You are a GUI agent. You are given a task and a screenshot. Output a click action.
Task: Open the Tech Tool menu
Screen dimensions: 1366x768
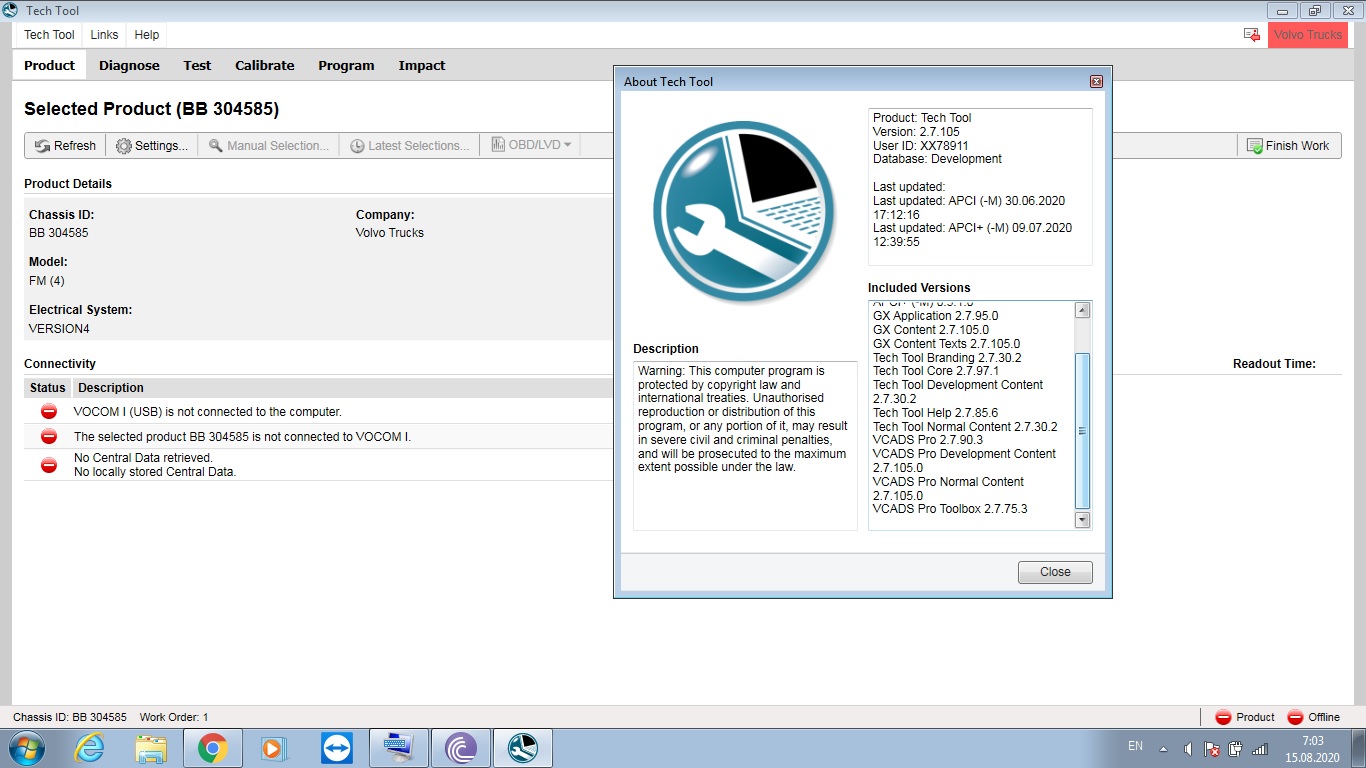click(50, 35)
